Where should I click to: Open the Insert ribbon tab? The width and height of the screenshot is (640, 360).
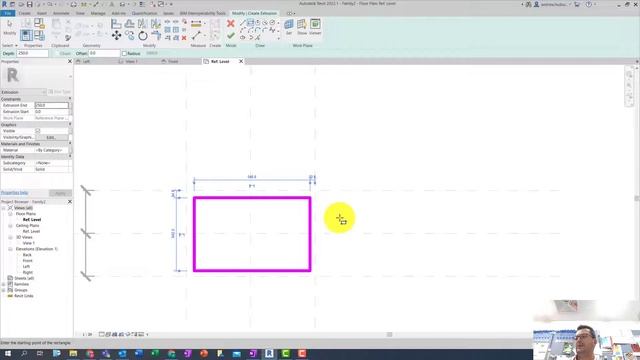[42, 13]
